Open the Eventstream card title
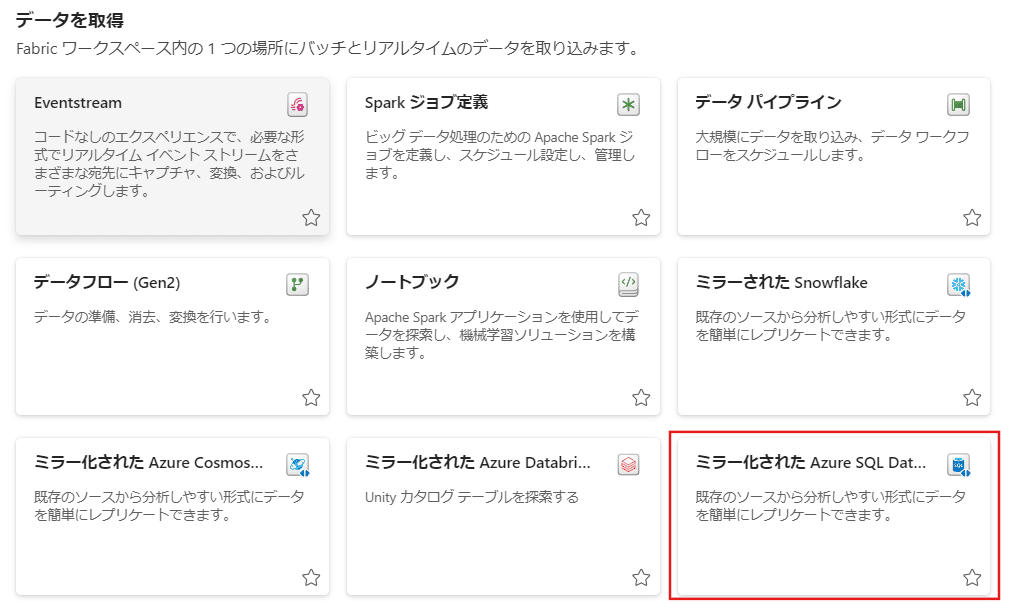This screenshot has height=612, width=1020. pyautogui.click(x=78, y=103)
